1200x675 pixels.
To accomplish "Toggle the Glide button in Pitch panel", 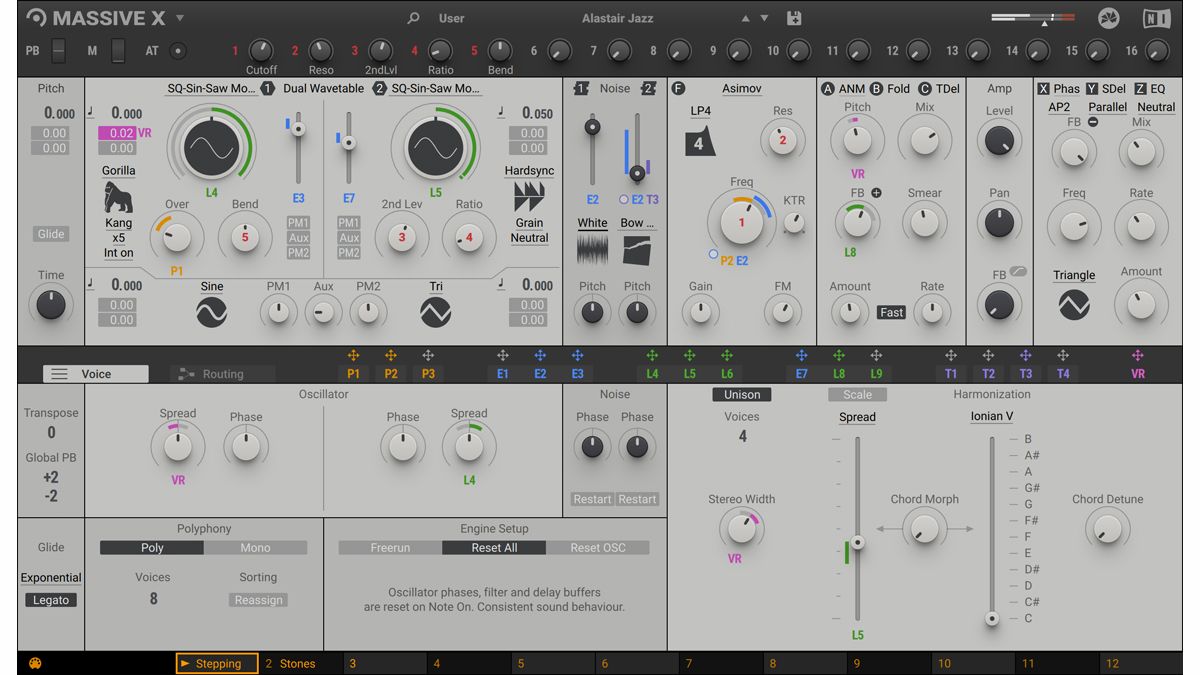I will pos(51,234).
